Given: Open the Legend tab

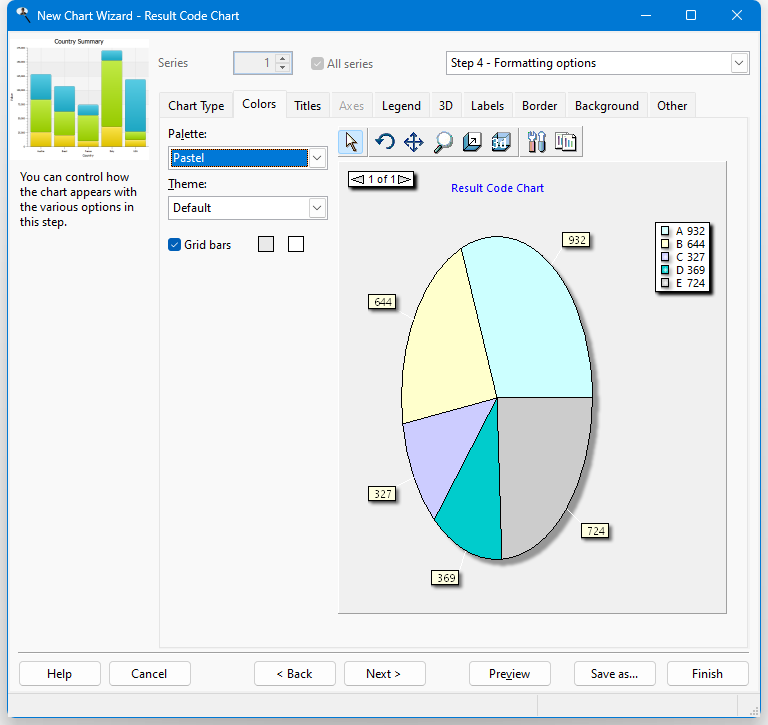Looking at the screenshot, I should pyautogui.click(x=401, y=106).
